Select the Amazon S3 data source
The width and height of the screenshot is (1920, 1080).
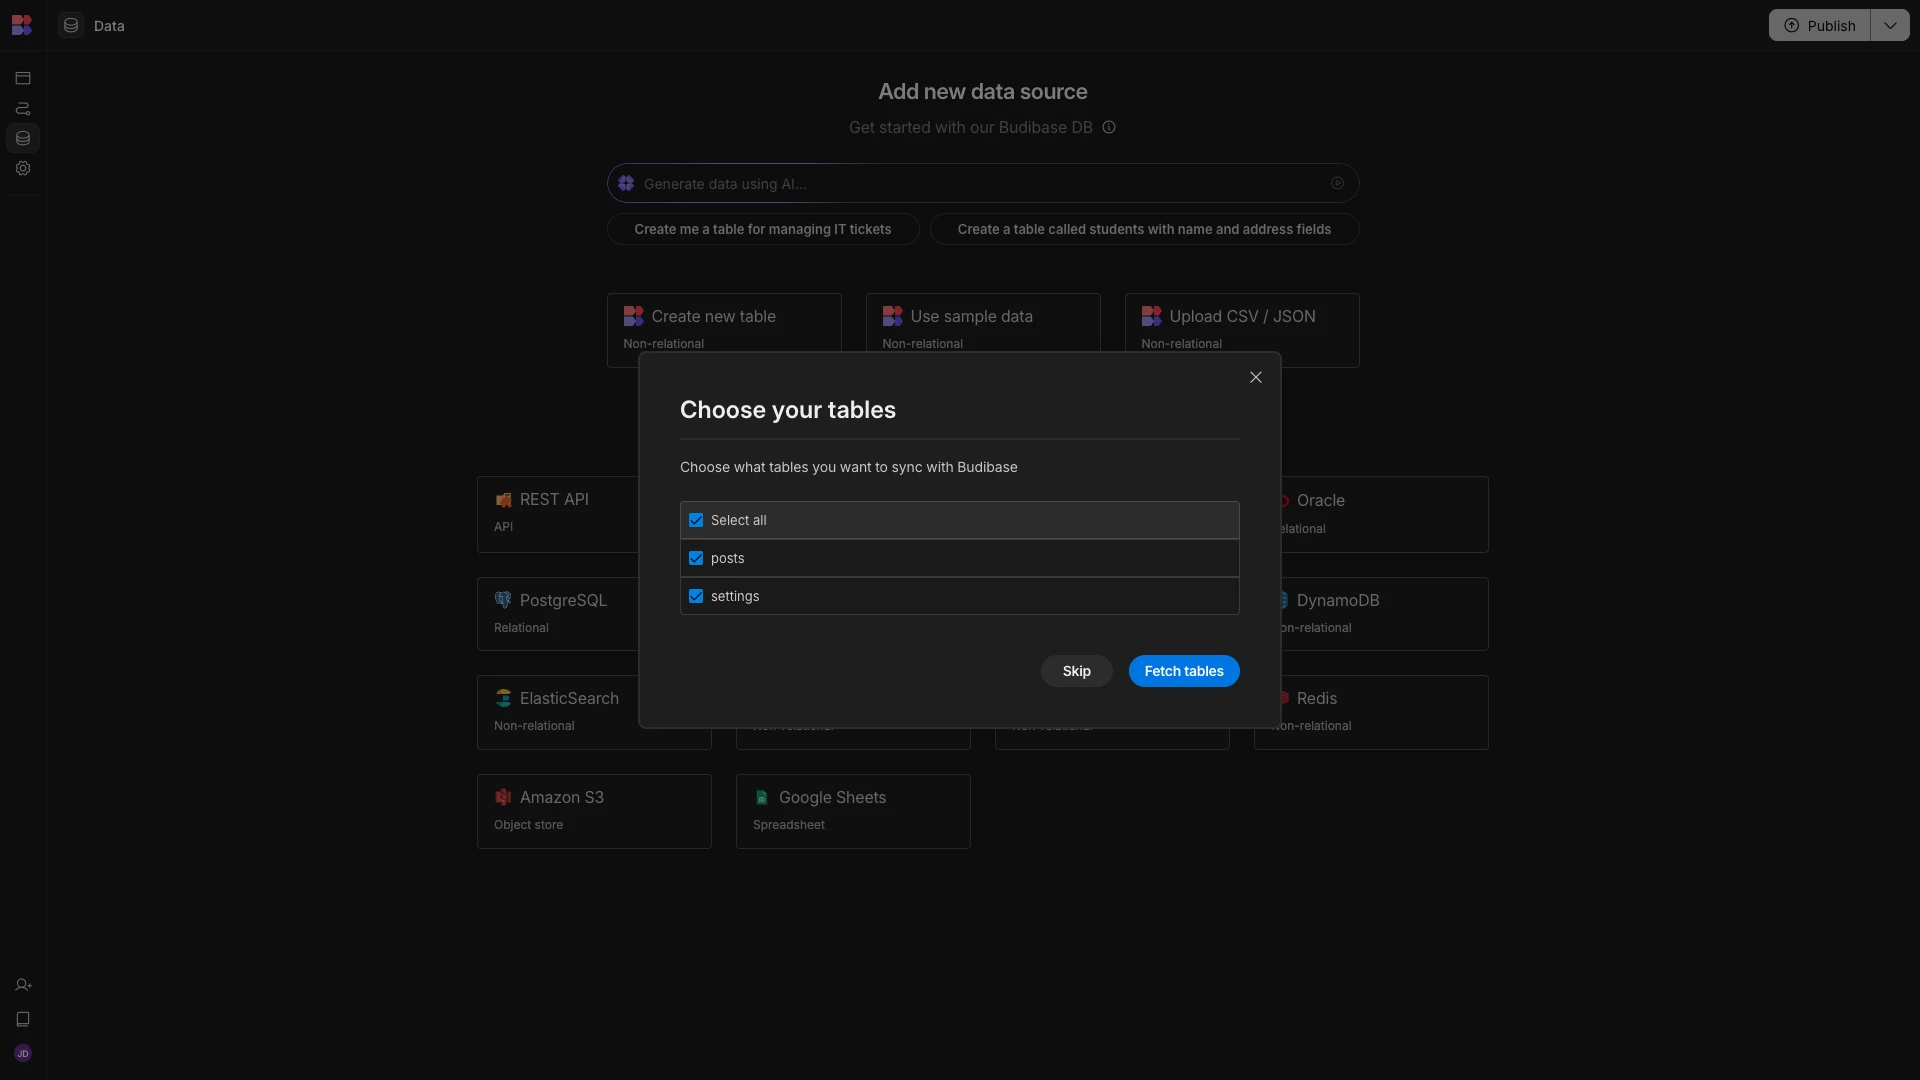click(x=594, y=811)
